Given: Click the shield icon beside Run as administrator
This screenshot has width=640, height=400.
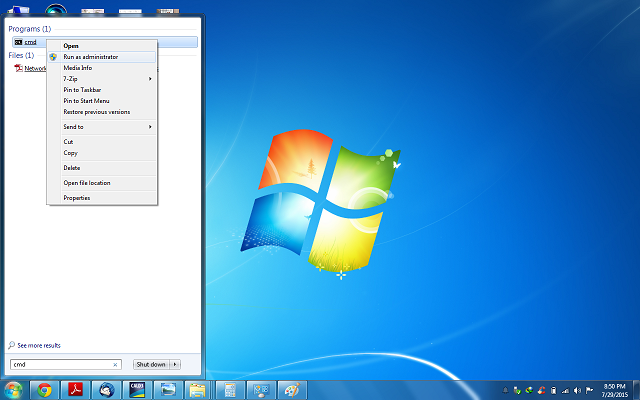Looking at the screenshot, I should coord(53,57).
